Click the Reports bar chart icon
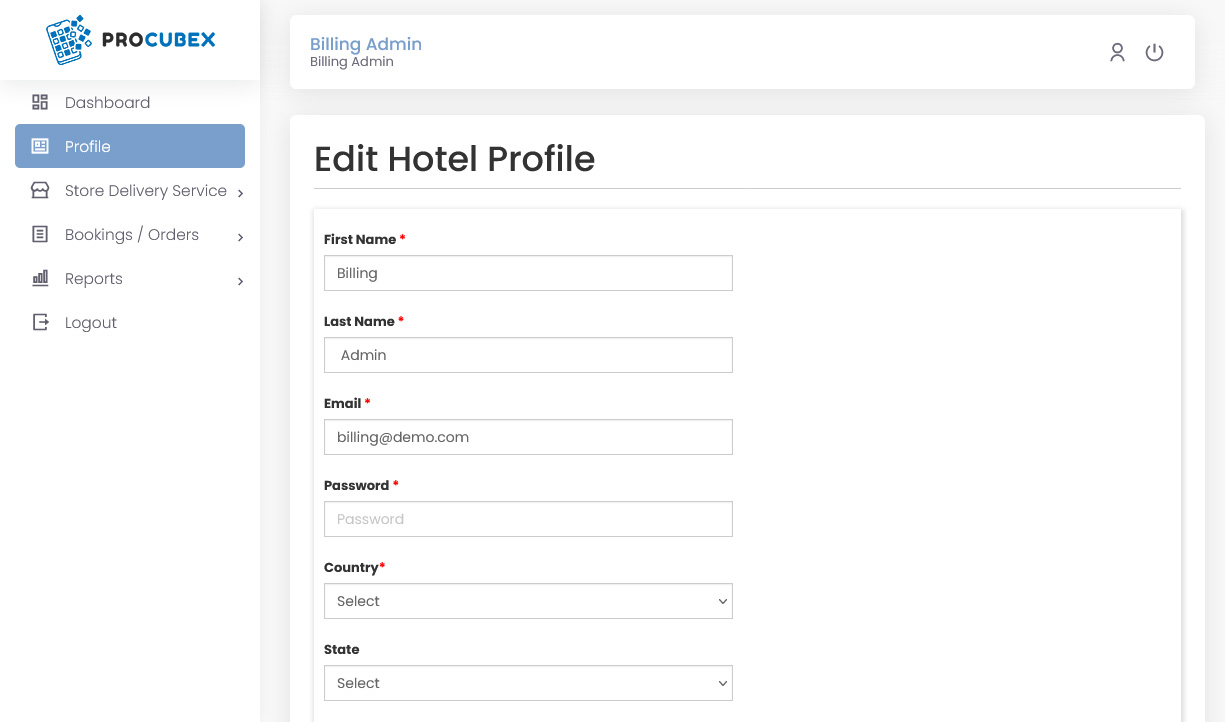Image resolution: width=1225 pixels, height=722 pixels. click(x=40, y=278)
